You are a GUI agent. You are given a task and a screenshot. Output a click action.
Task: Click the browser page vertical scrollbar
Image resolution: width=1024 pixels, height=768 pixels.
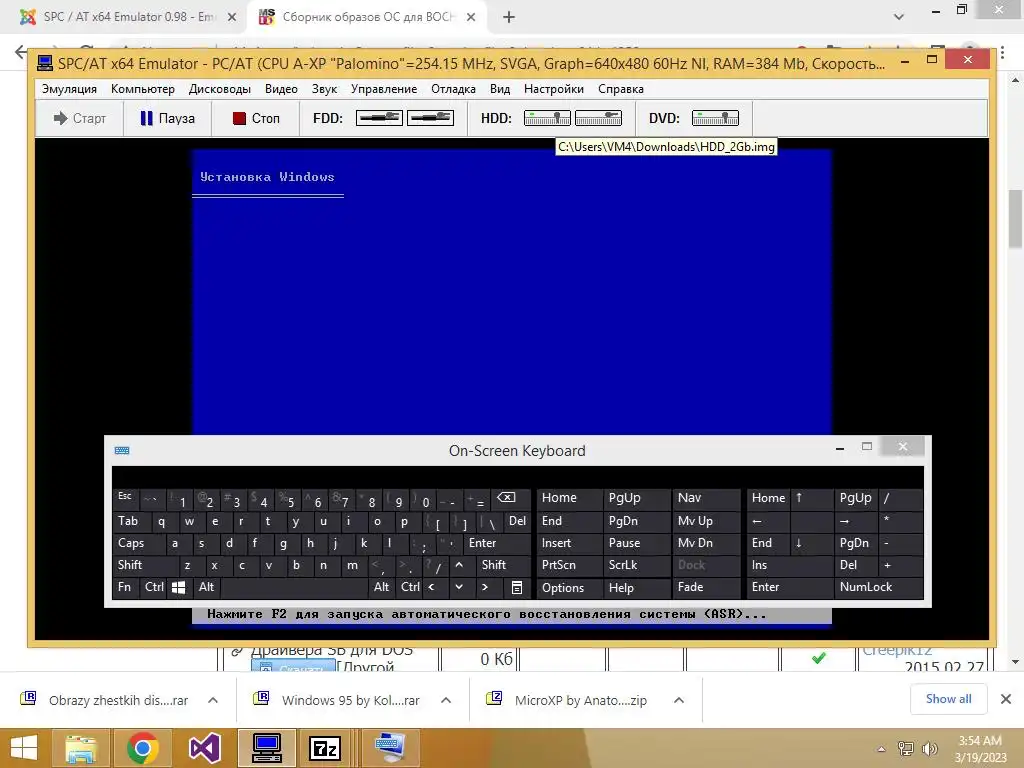1016,219
